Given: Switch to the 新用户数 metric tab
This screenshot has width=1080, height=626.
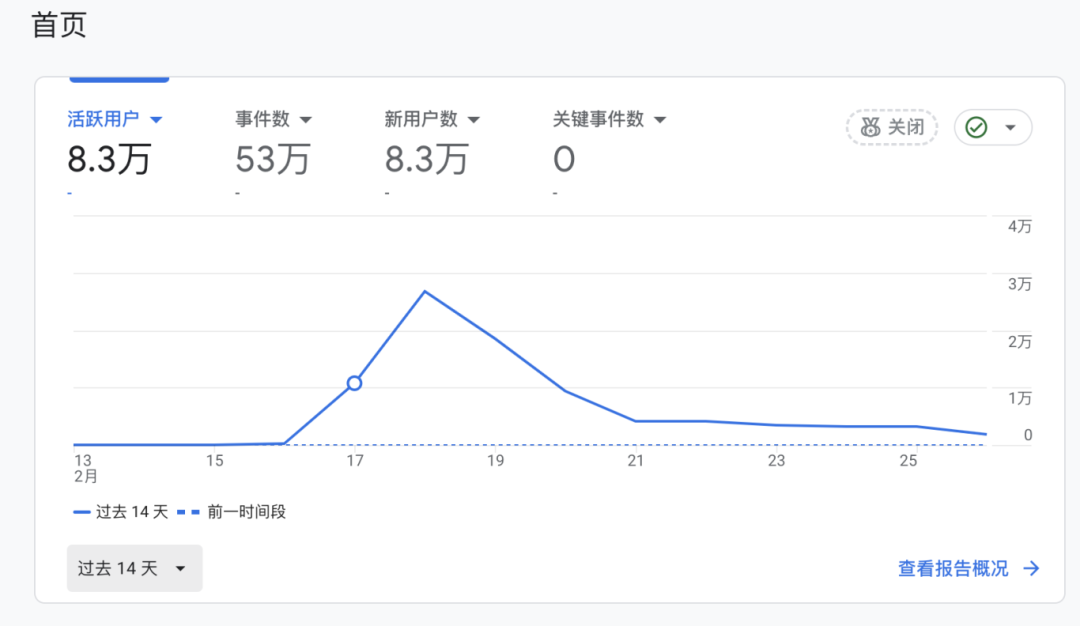Looking at the screenshot, I should (x=421, y=119).
